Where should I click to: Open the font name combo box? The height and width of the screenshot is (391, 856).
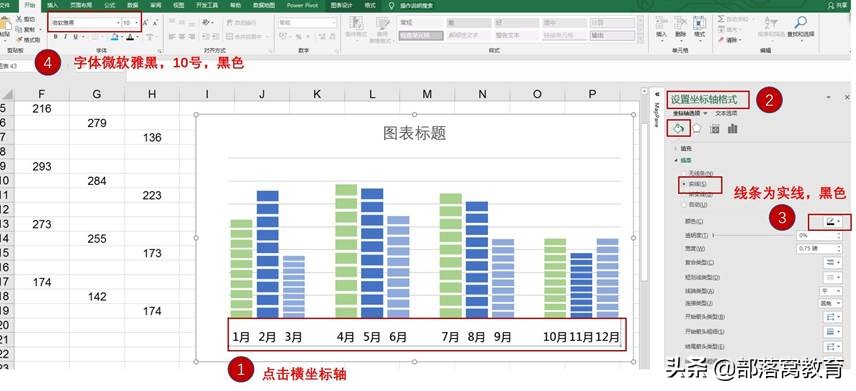click(x=85, y=23)
